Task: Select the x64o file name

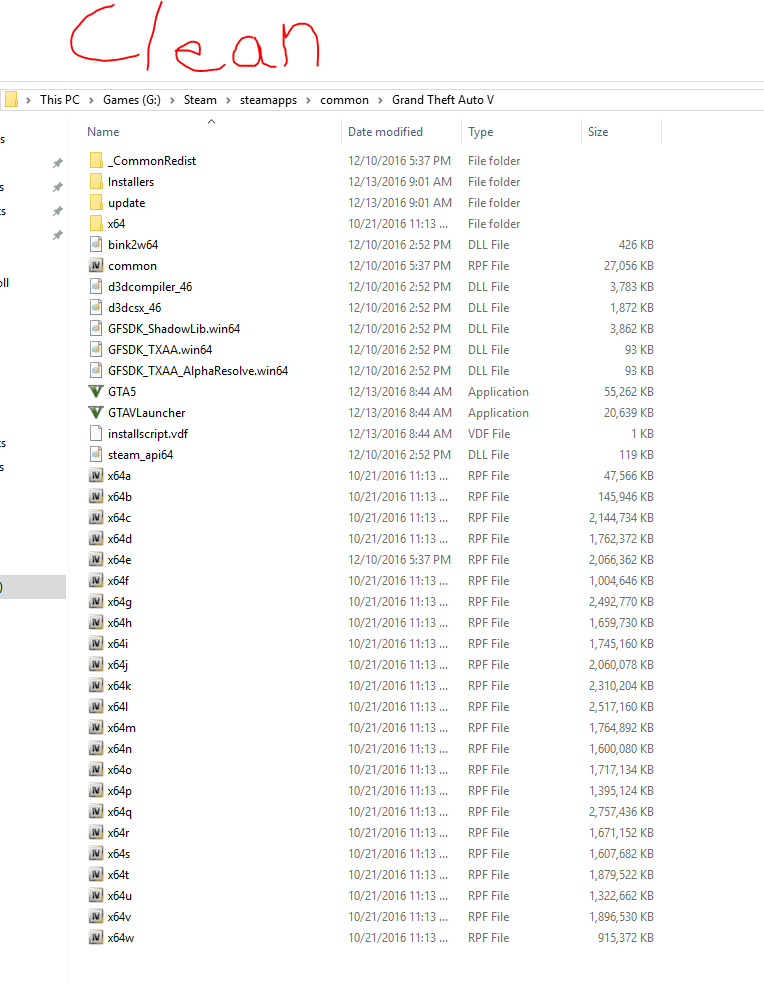Action: click(x=119, y=770)
